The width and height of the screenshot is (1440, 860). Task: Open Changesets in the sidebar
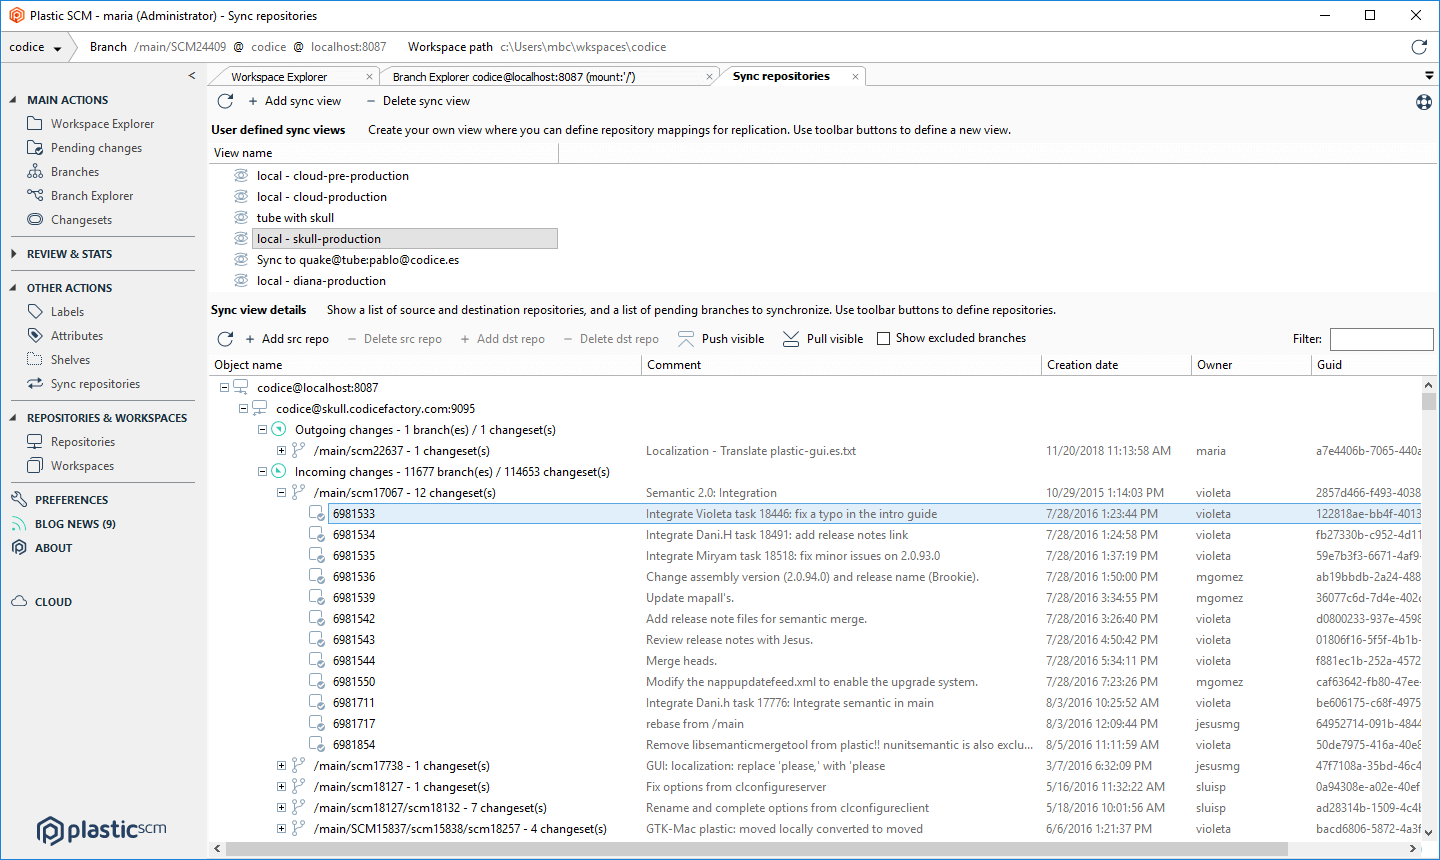[70, 220]
